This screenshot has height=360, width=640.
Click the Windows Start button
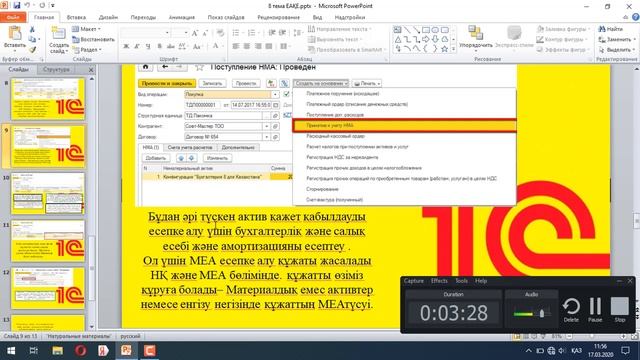11,351
